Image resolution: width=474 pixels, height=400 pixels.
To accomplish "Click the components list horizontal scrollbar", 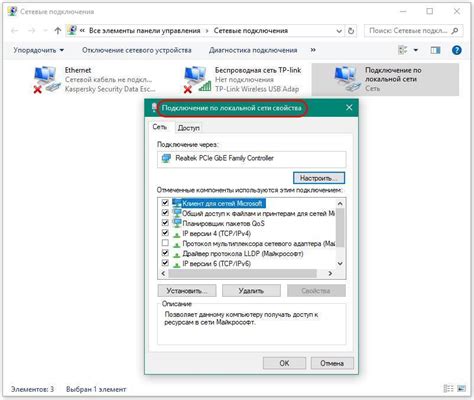I will click(242, 273).
